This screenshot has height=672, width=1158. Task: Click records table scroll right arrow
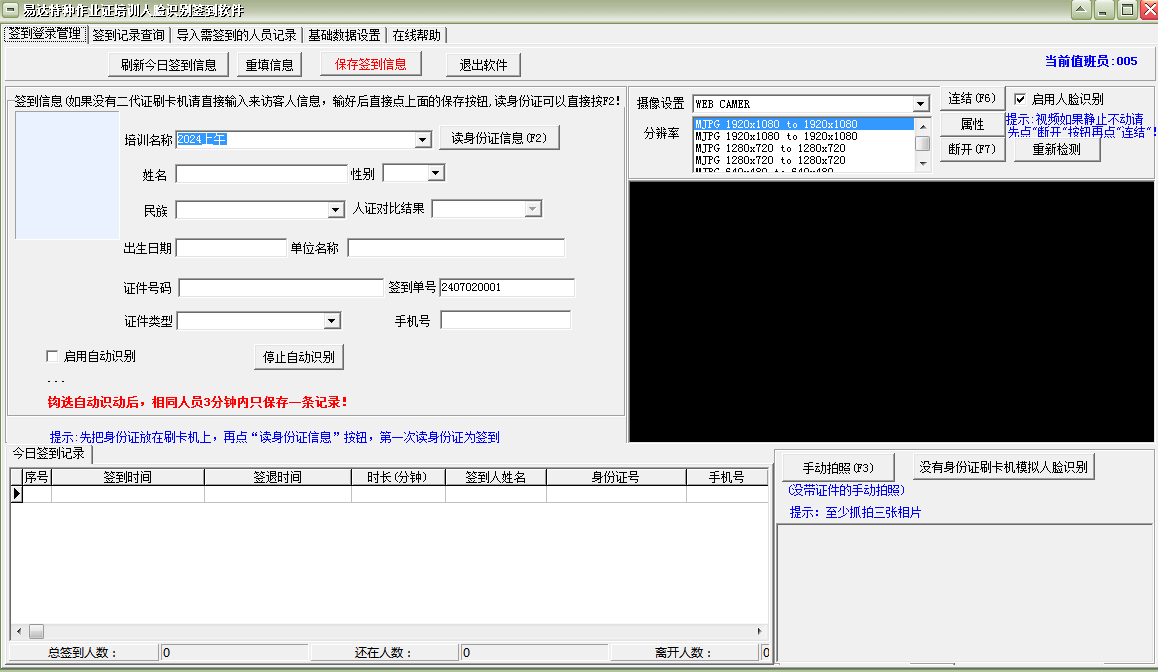[x=759, y=631]
